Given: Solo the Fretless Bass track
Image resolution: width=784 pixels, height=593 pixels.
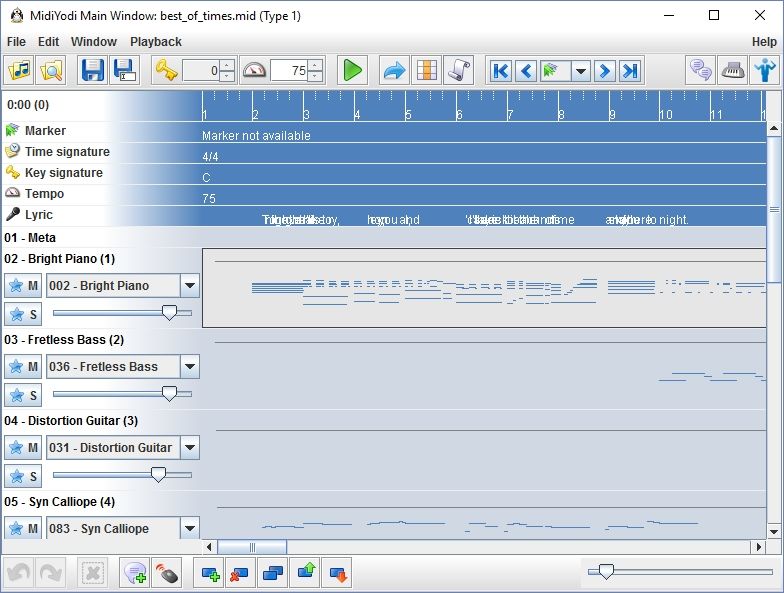Looking at the screenshot, I should 24,395.
